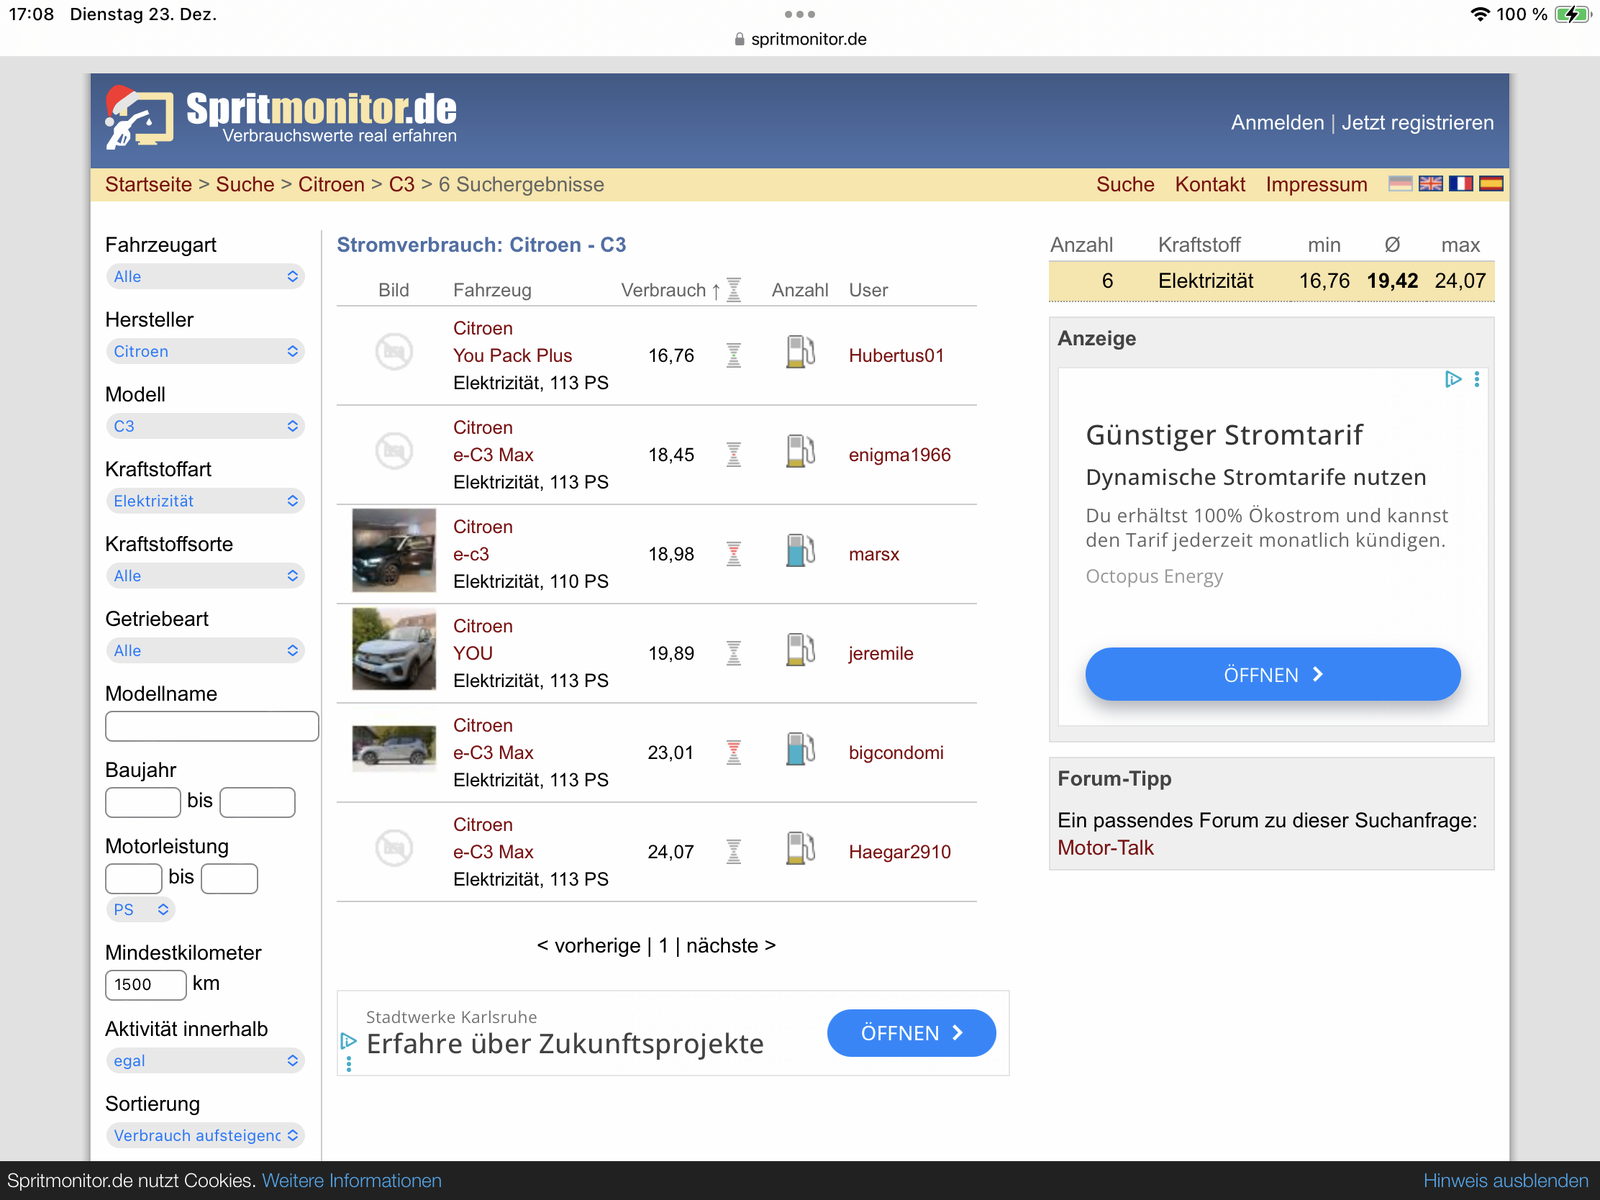Open You Pack Plus vehicle link
This screenshot has width=1600, height=1200.
513,356
